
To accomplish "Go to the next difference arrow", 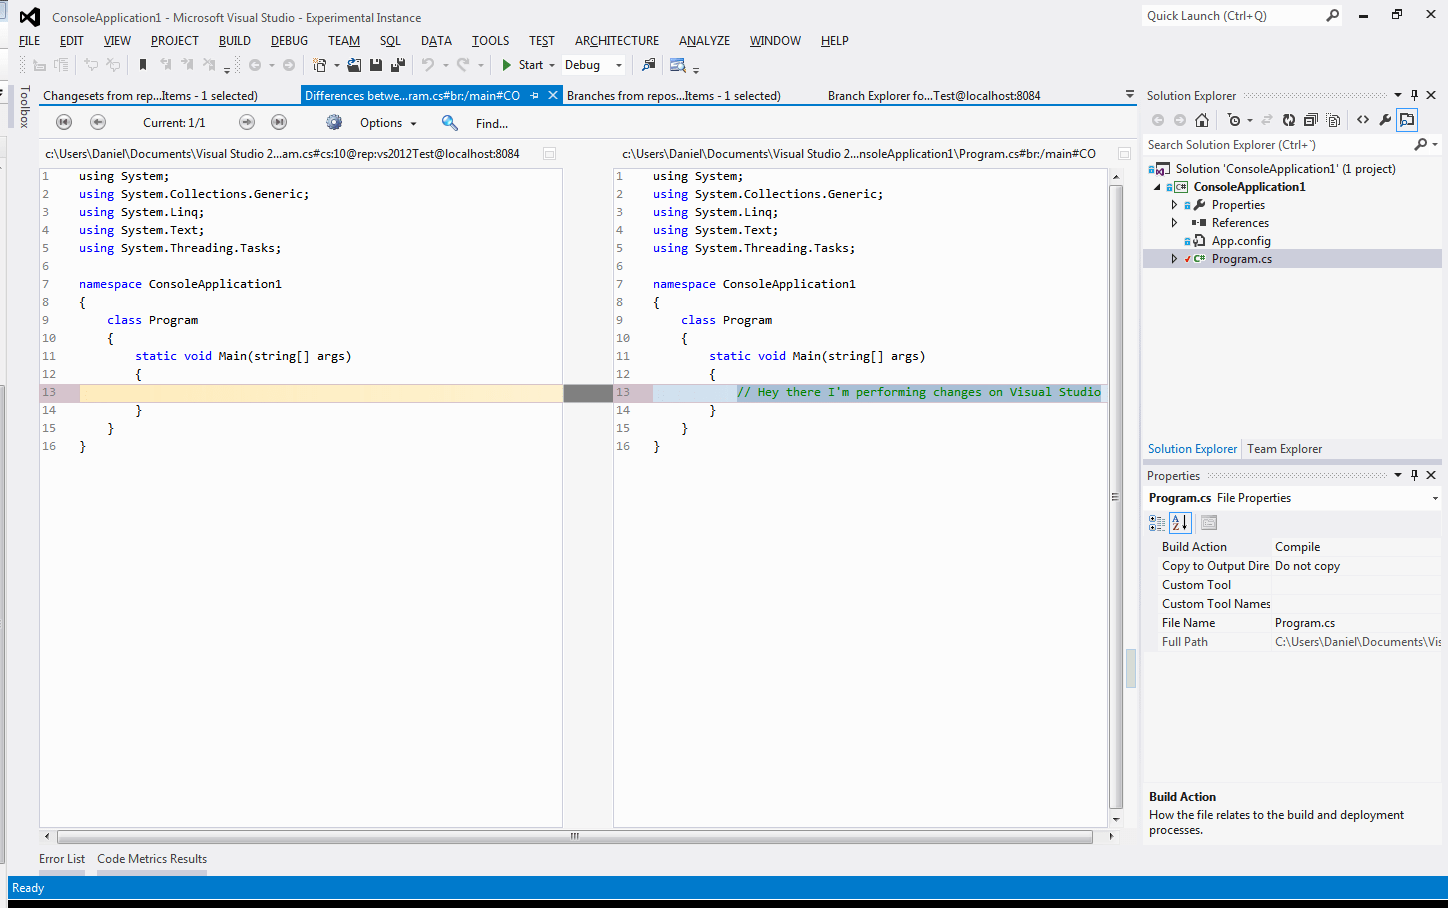I will coord(247,122).
